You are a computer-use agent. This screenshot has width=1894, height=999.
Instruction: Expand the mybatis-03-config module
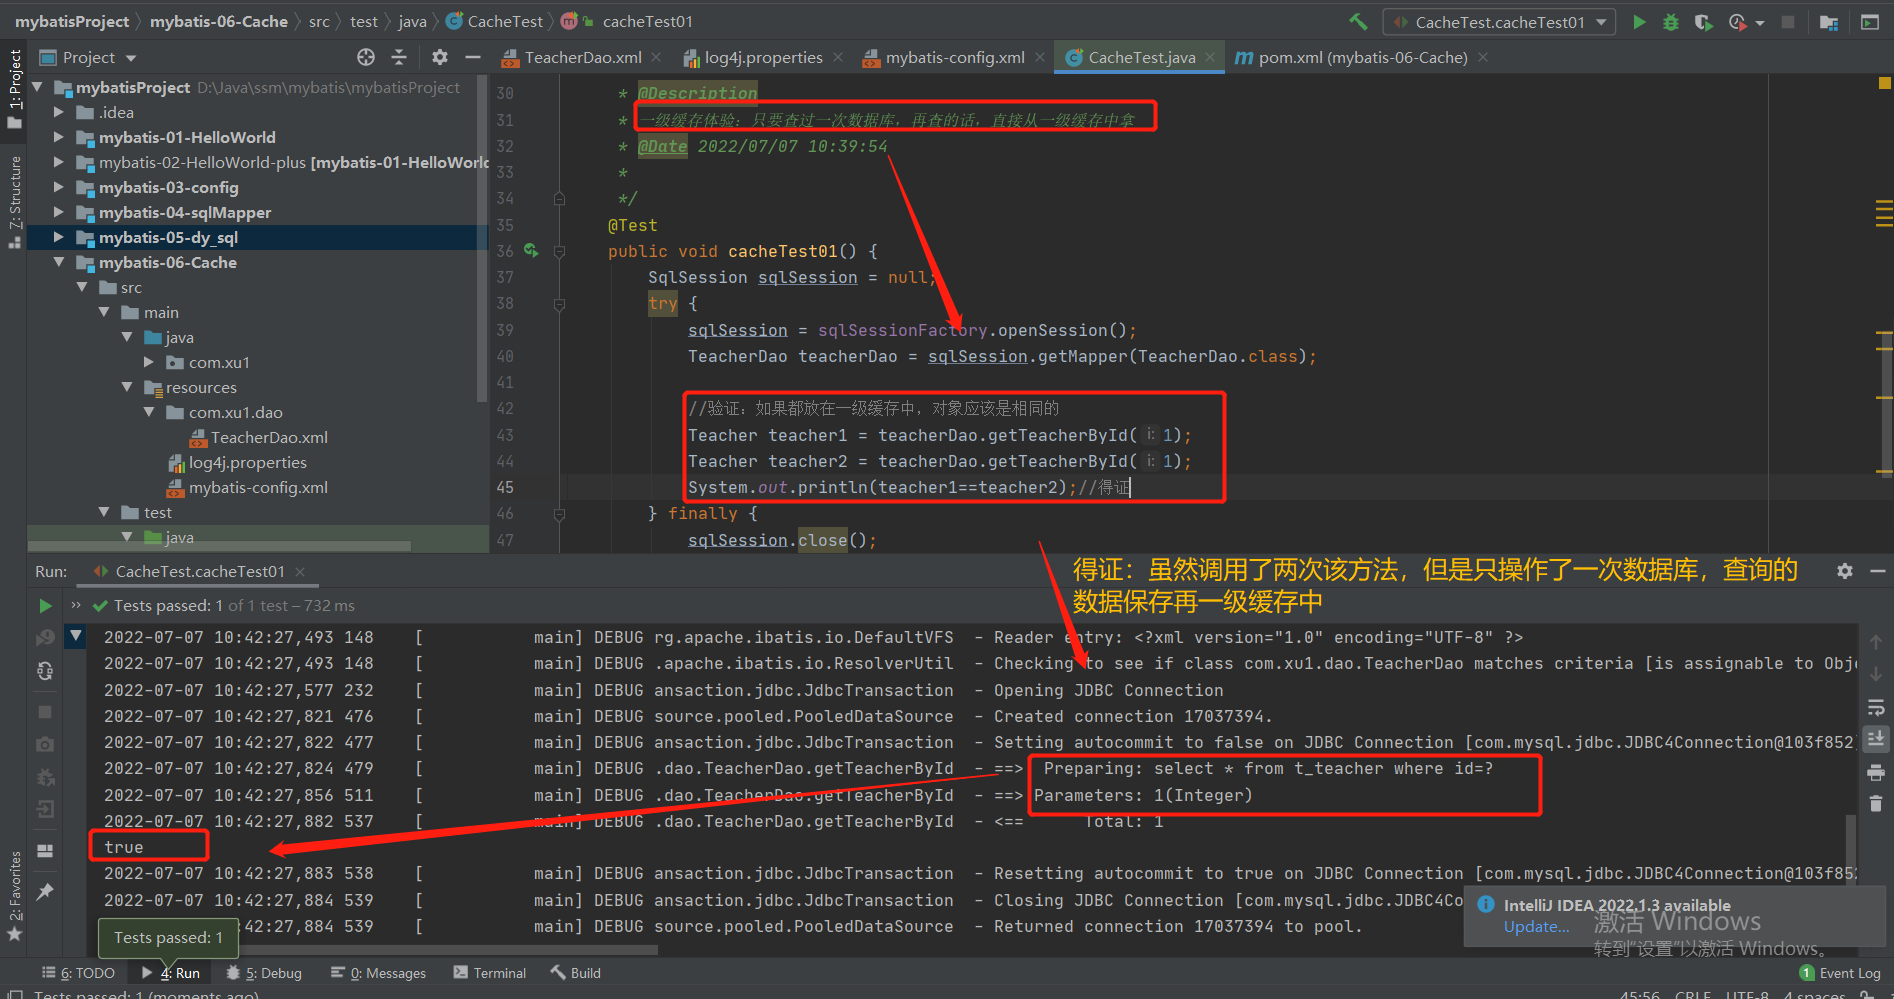click(59, 187)
